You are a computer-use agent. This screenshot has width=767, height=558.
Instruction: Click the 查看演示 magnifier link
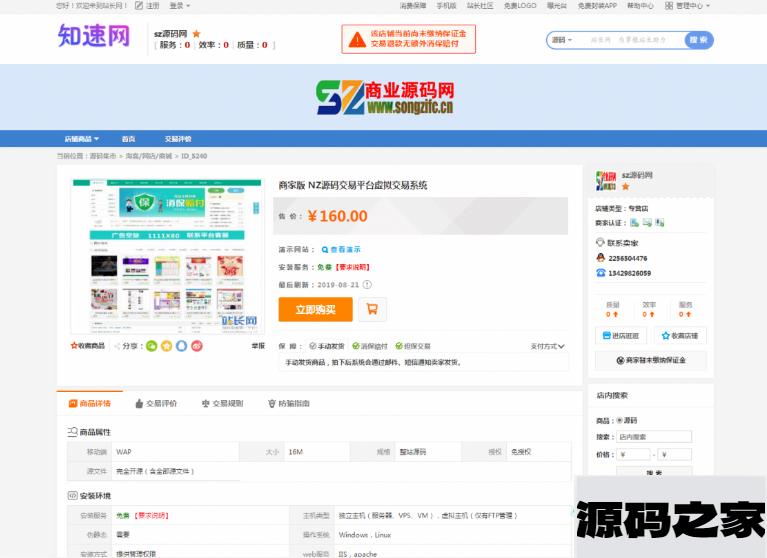click(x=341, y=250)
